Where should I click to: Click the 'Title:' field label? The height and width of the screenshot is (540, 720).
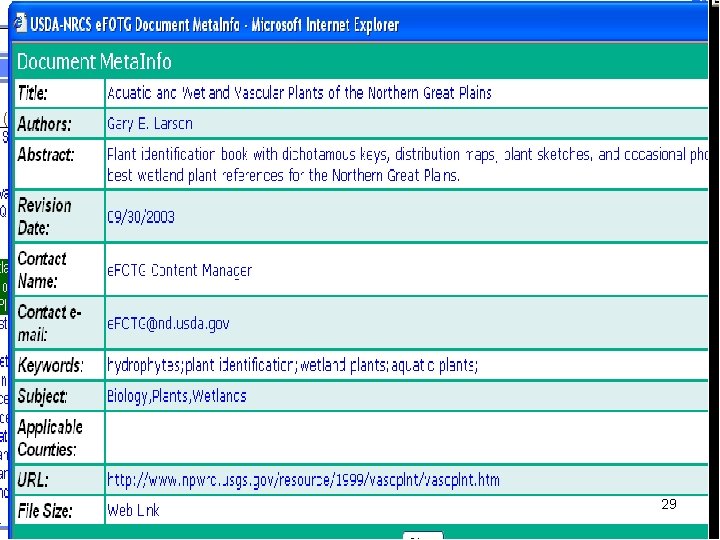[x=33, y=93]
